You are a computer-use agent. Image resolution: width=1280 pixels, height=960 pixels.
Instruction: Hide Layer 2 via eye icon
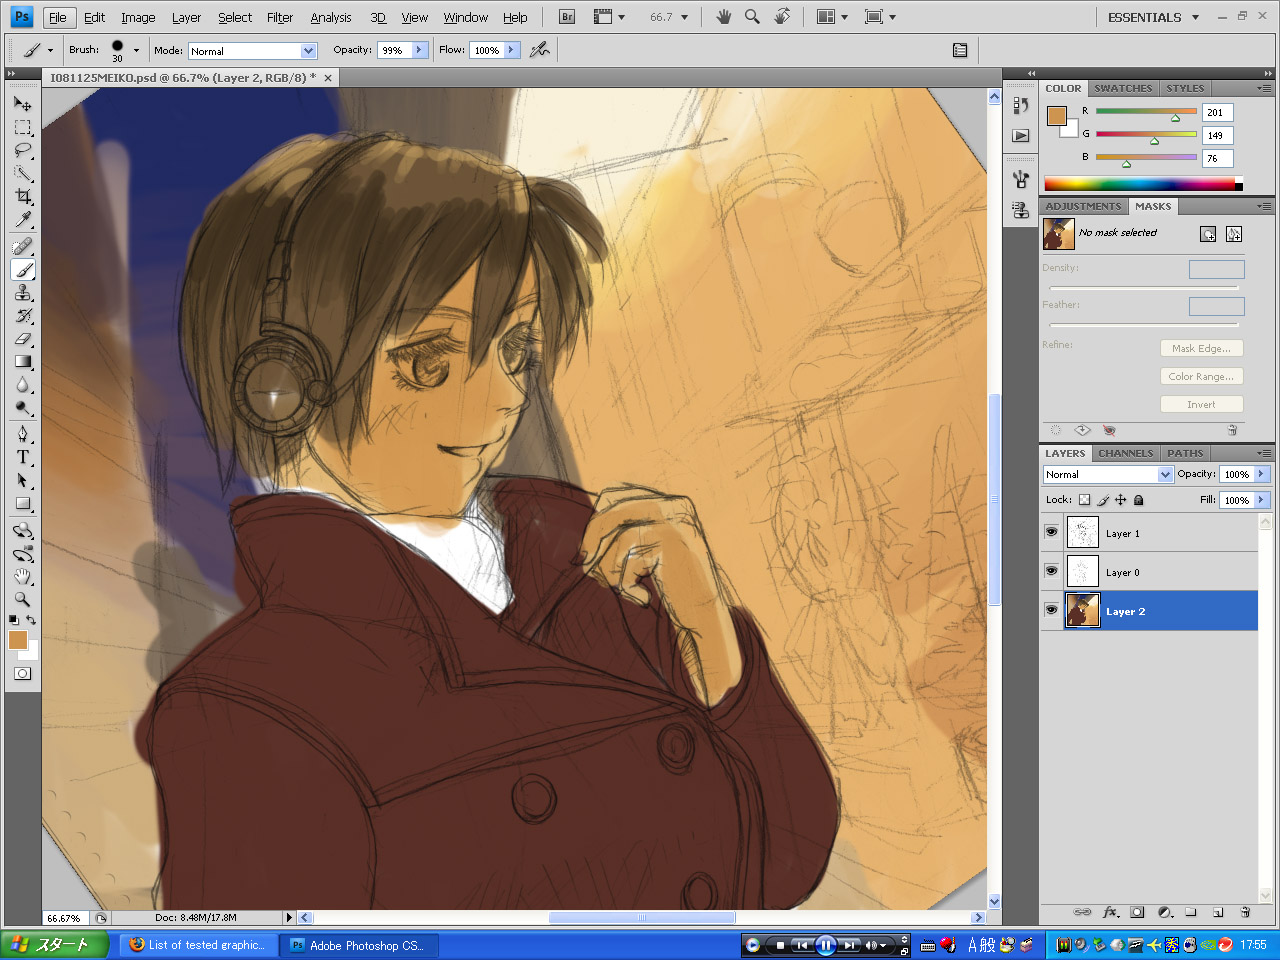1051,610
